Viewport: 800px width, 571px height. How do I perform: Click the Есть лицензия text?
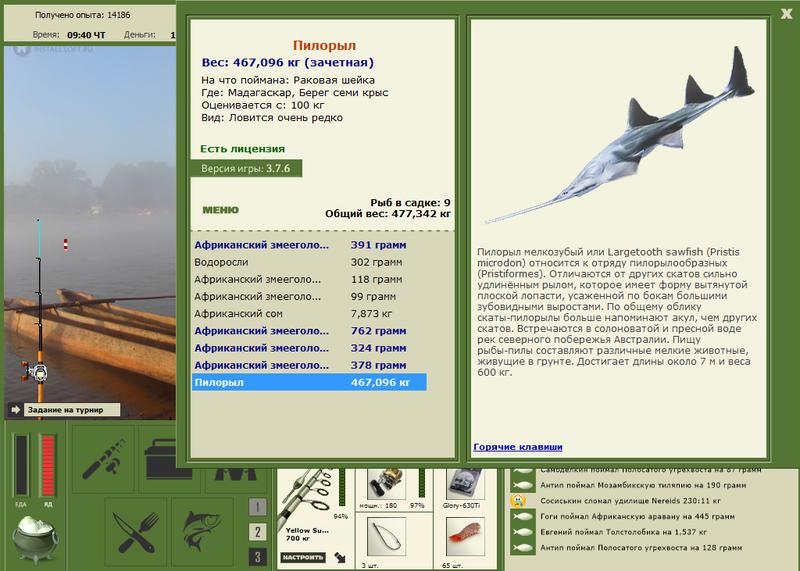pyautogui.click(x=242, y=149)
